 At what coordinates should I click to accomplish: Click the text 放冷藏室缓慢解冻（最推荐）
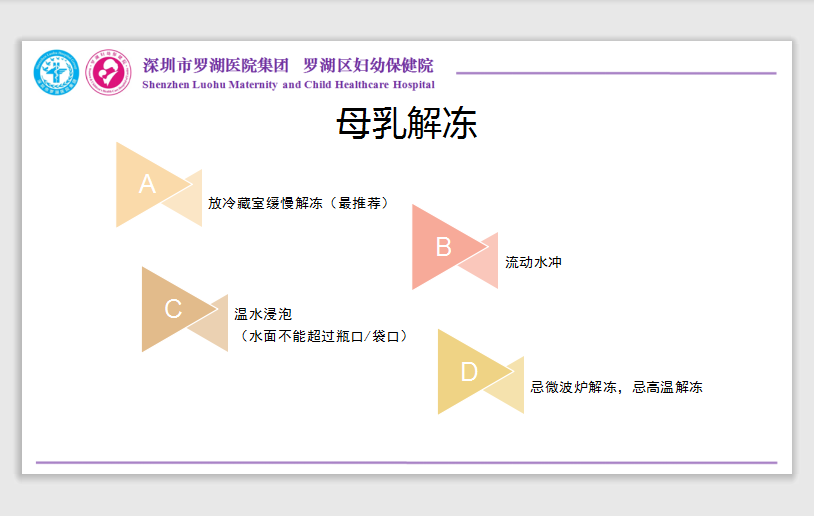(299, 203)
